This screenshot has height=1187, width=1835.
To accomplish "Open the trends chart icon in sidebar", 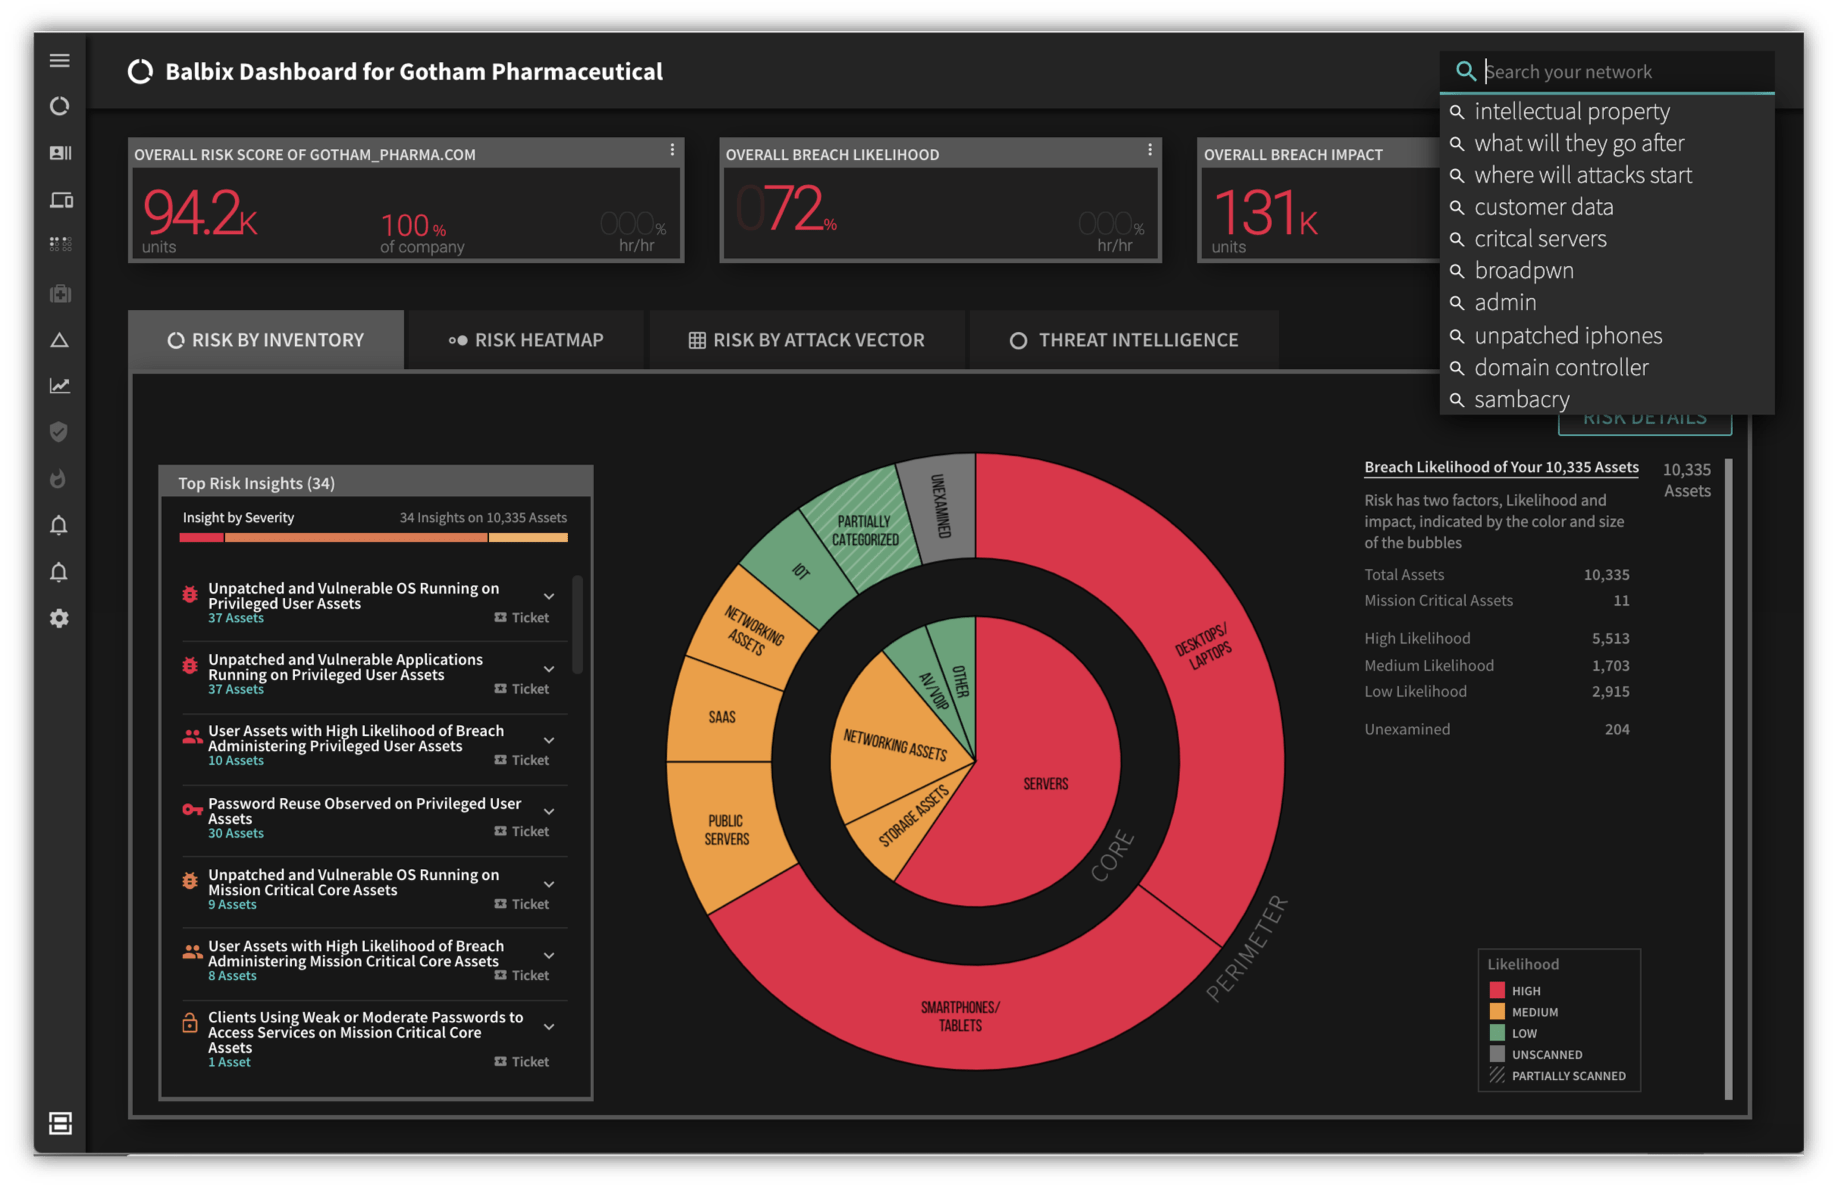I will pyautogui.click(x=59, y=385).
